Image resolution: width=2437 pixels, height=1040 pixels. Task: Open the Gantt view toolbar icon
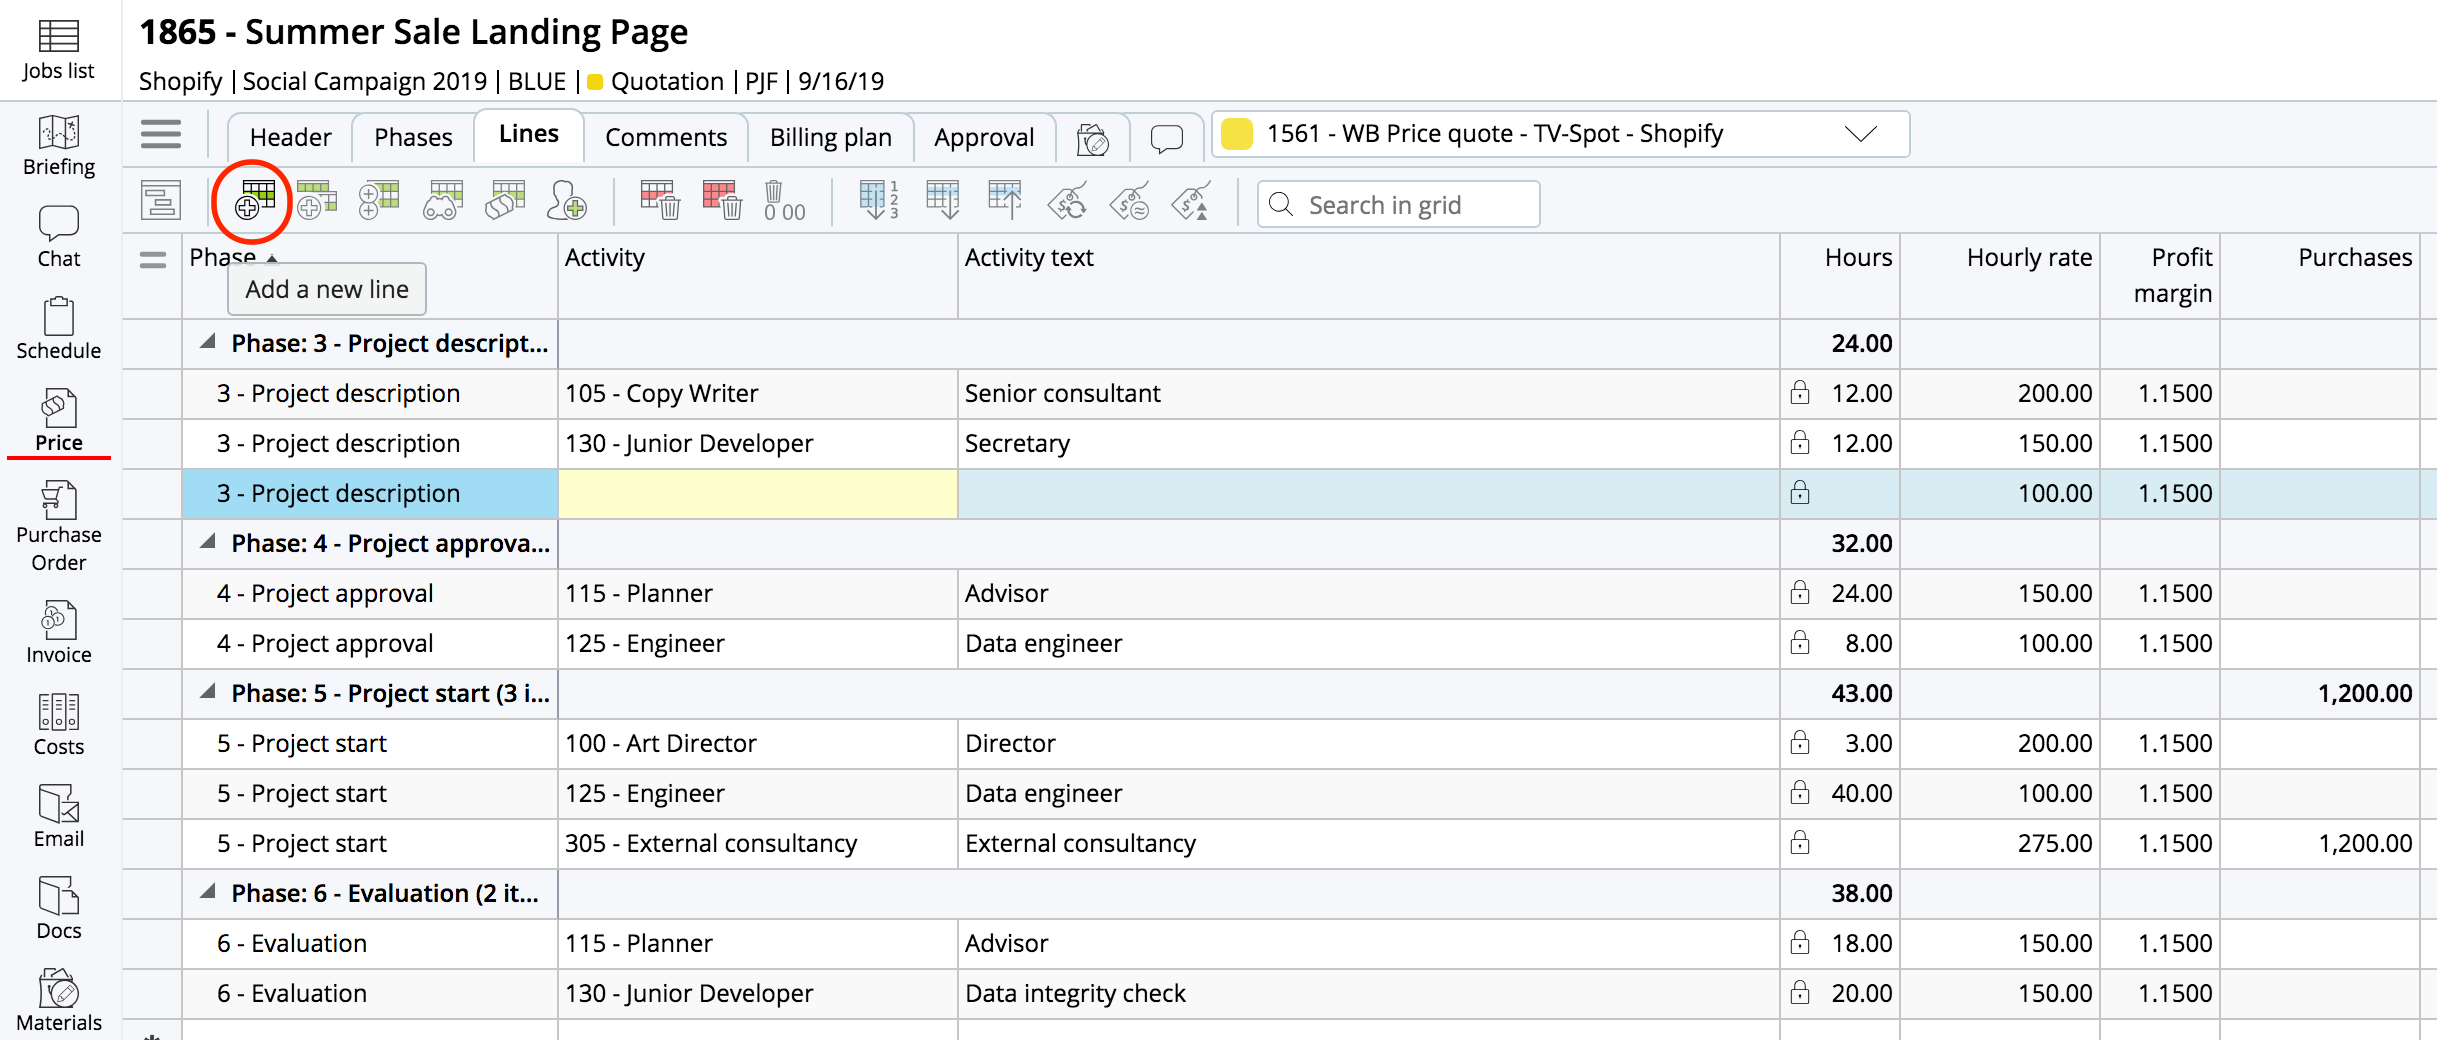pos(160,201)
